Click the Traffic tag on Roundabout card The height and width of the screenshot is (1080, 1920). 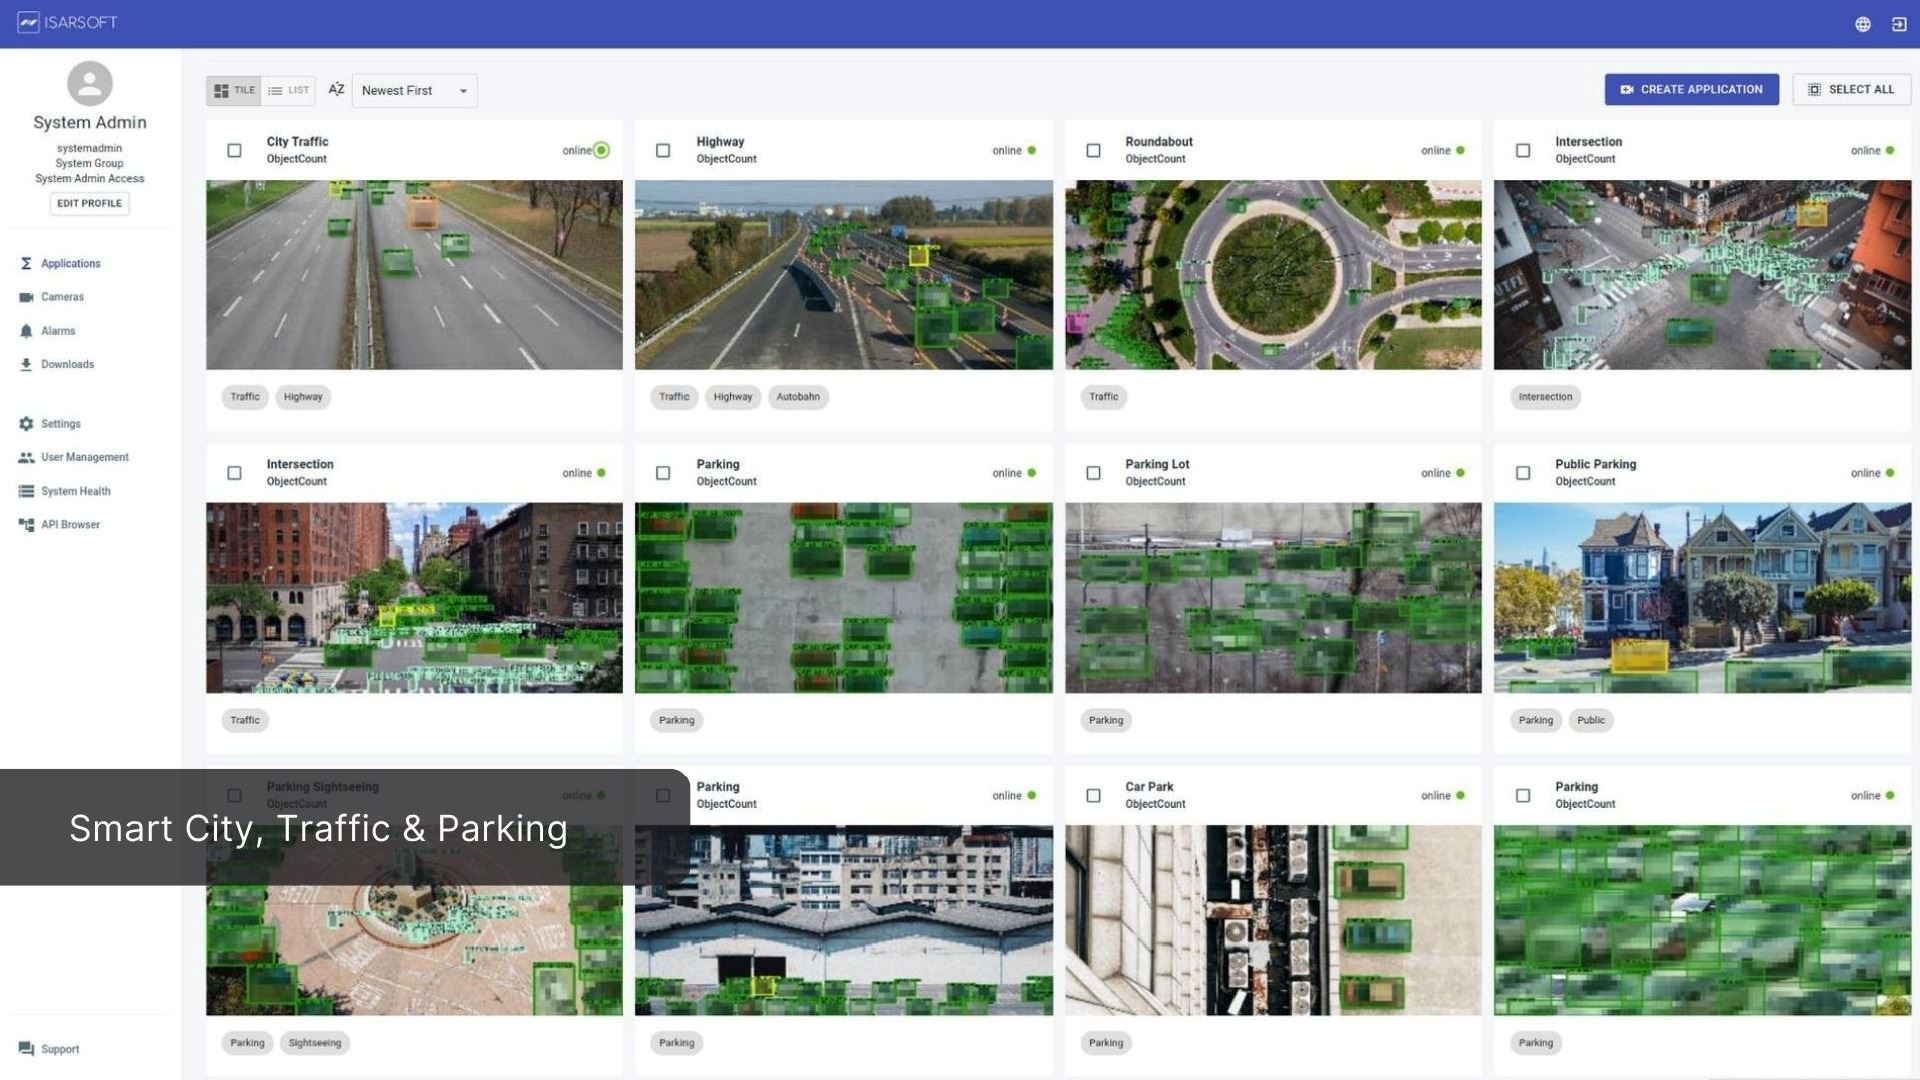[x=1104, y=397]
